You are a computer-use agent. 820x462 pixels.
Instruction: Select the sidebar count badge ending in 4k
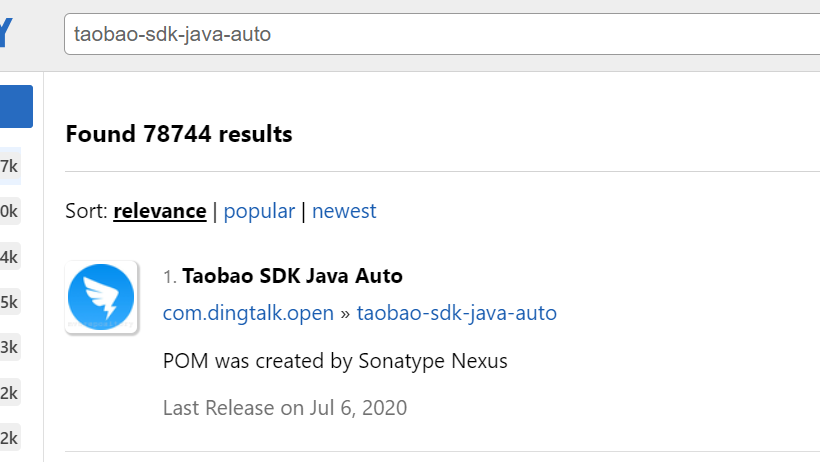9,256
